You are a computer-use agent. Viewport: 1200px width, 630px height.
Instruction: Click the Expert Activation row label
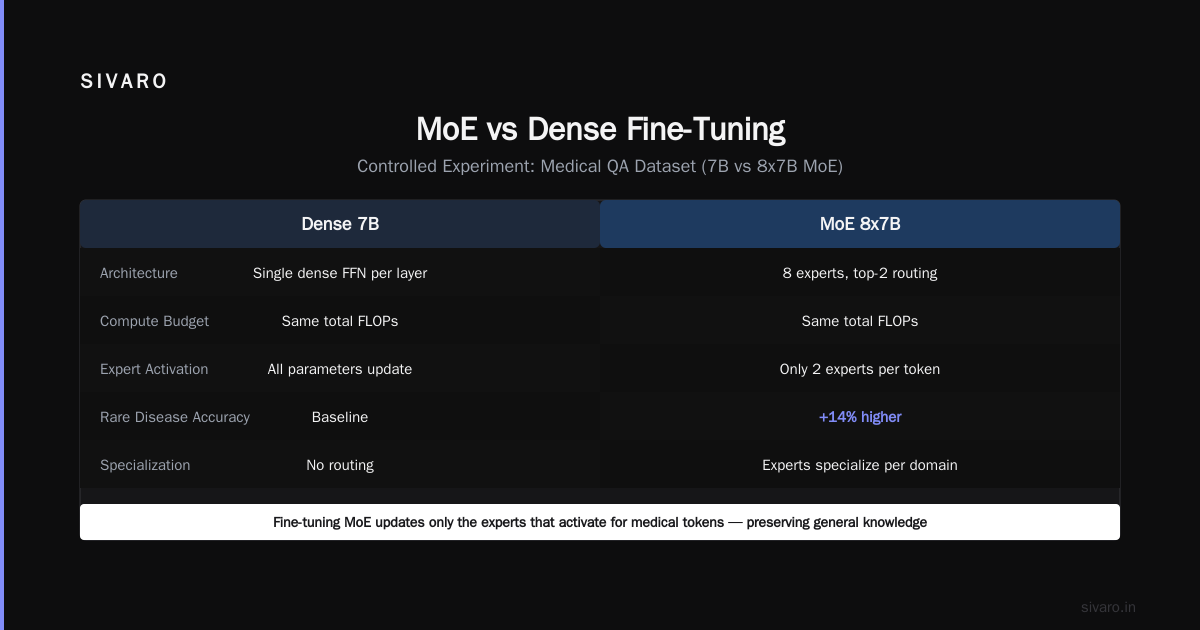coord(154,369)
